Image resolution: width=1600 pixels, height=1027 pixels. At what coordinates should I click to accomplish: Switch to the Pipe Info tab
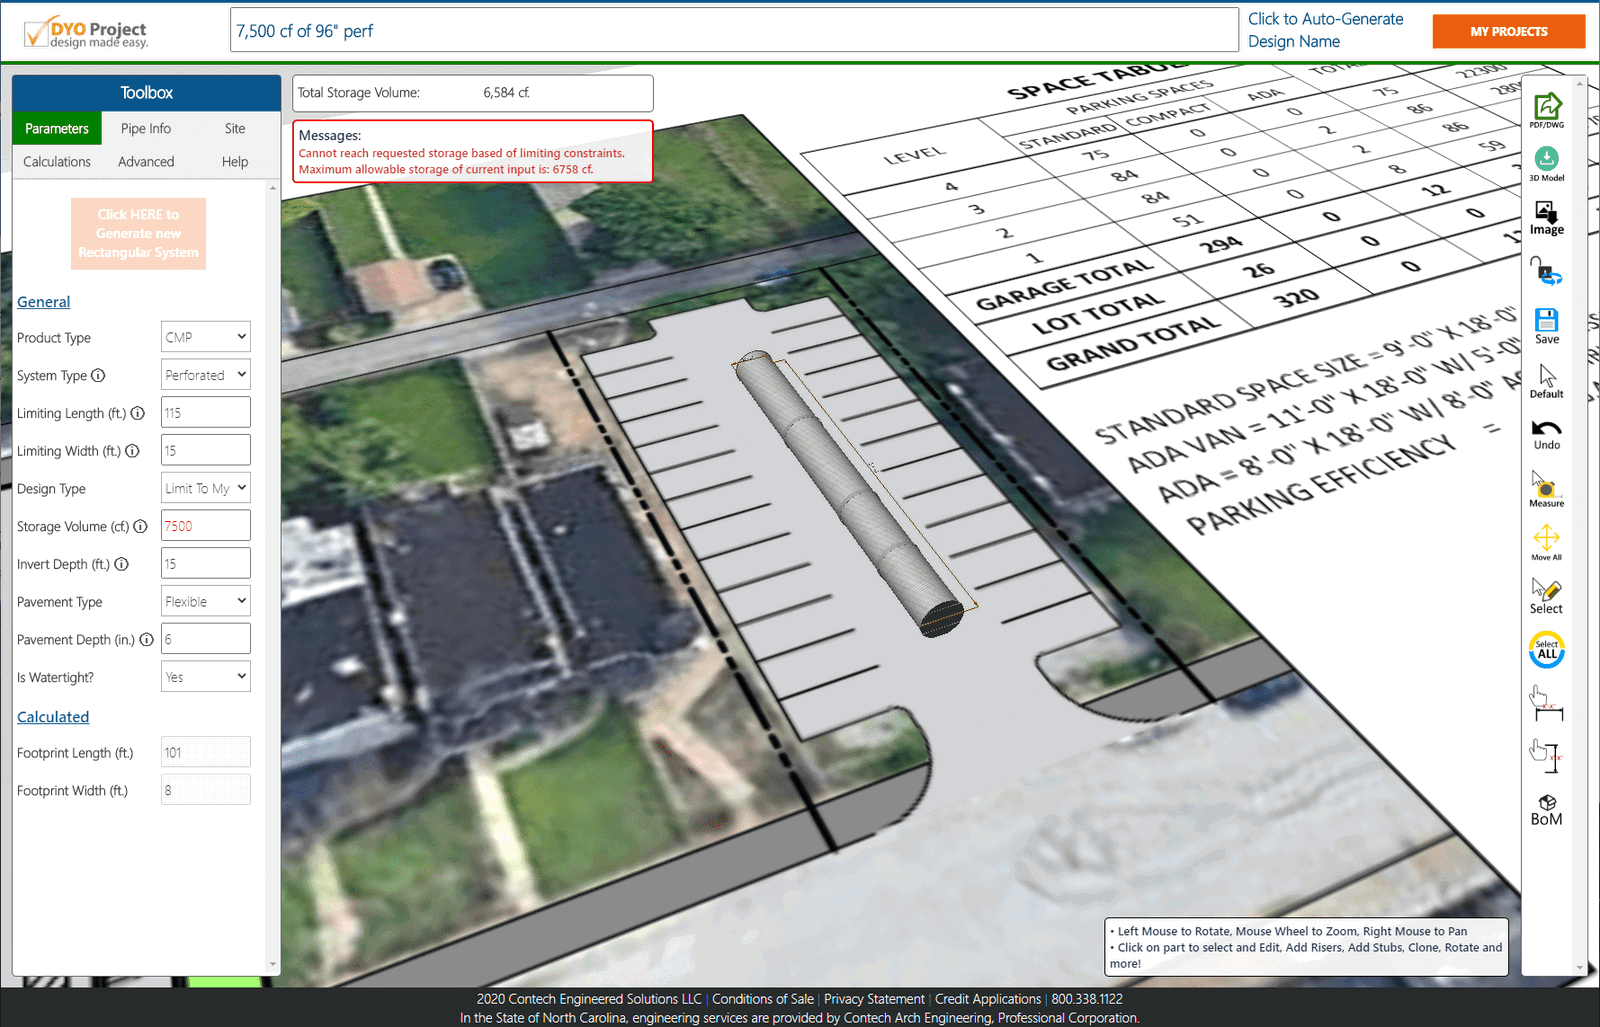click(146, 128)
